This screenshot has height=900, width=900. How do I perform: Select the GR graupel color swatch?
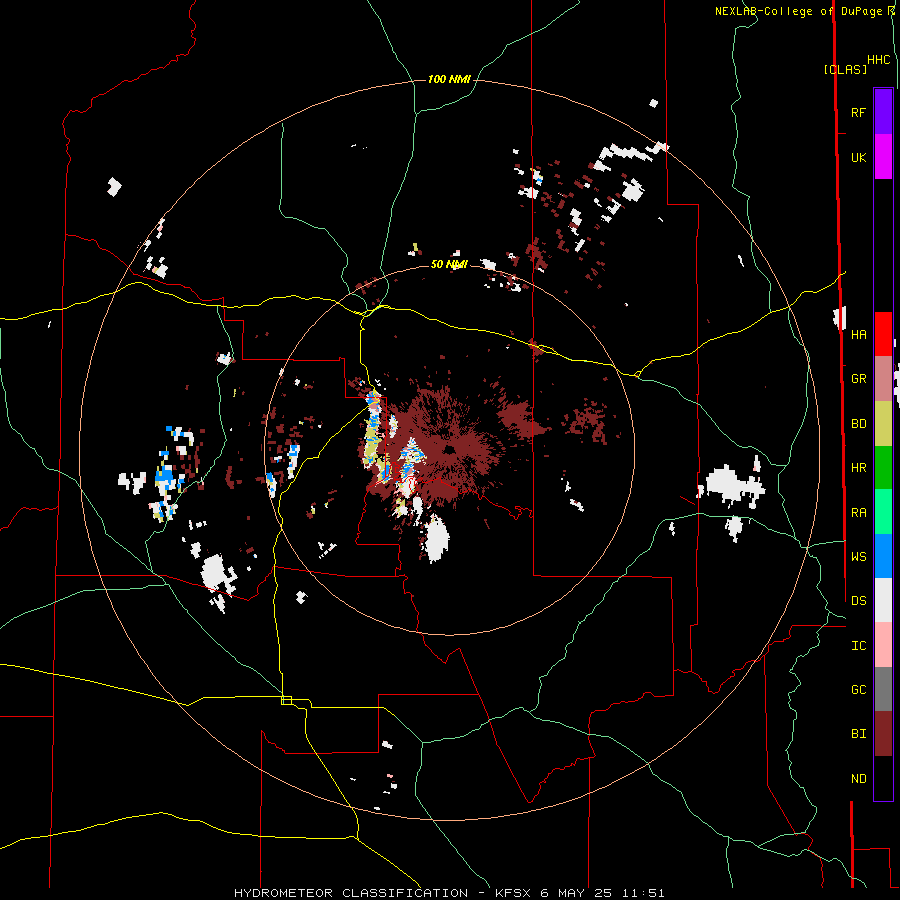pos(883,379)
